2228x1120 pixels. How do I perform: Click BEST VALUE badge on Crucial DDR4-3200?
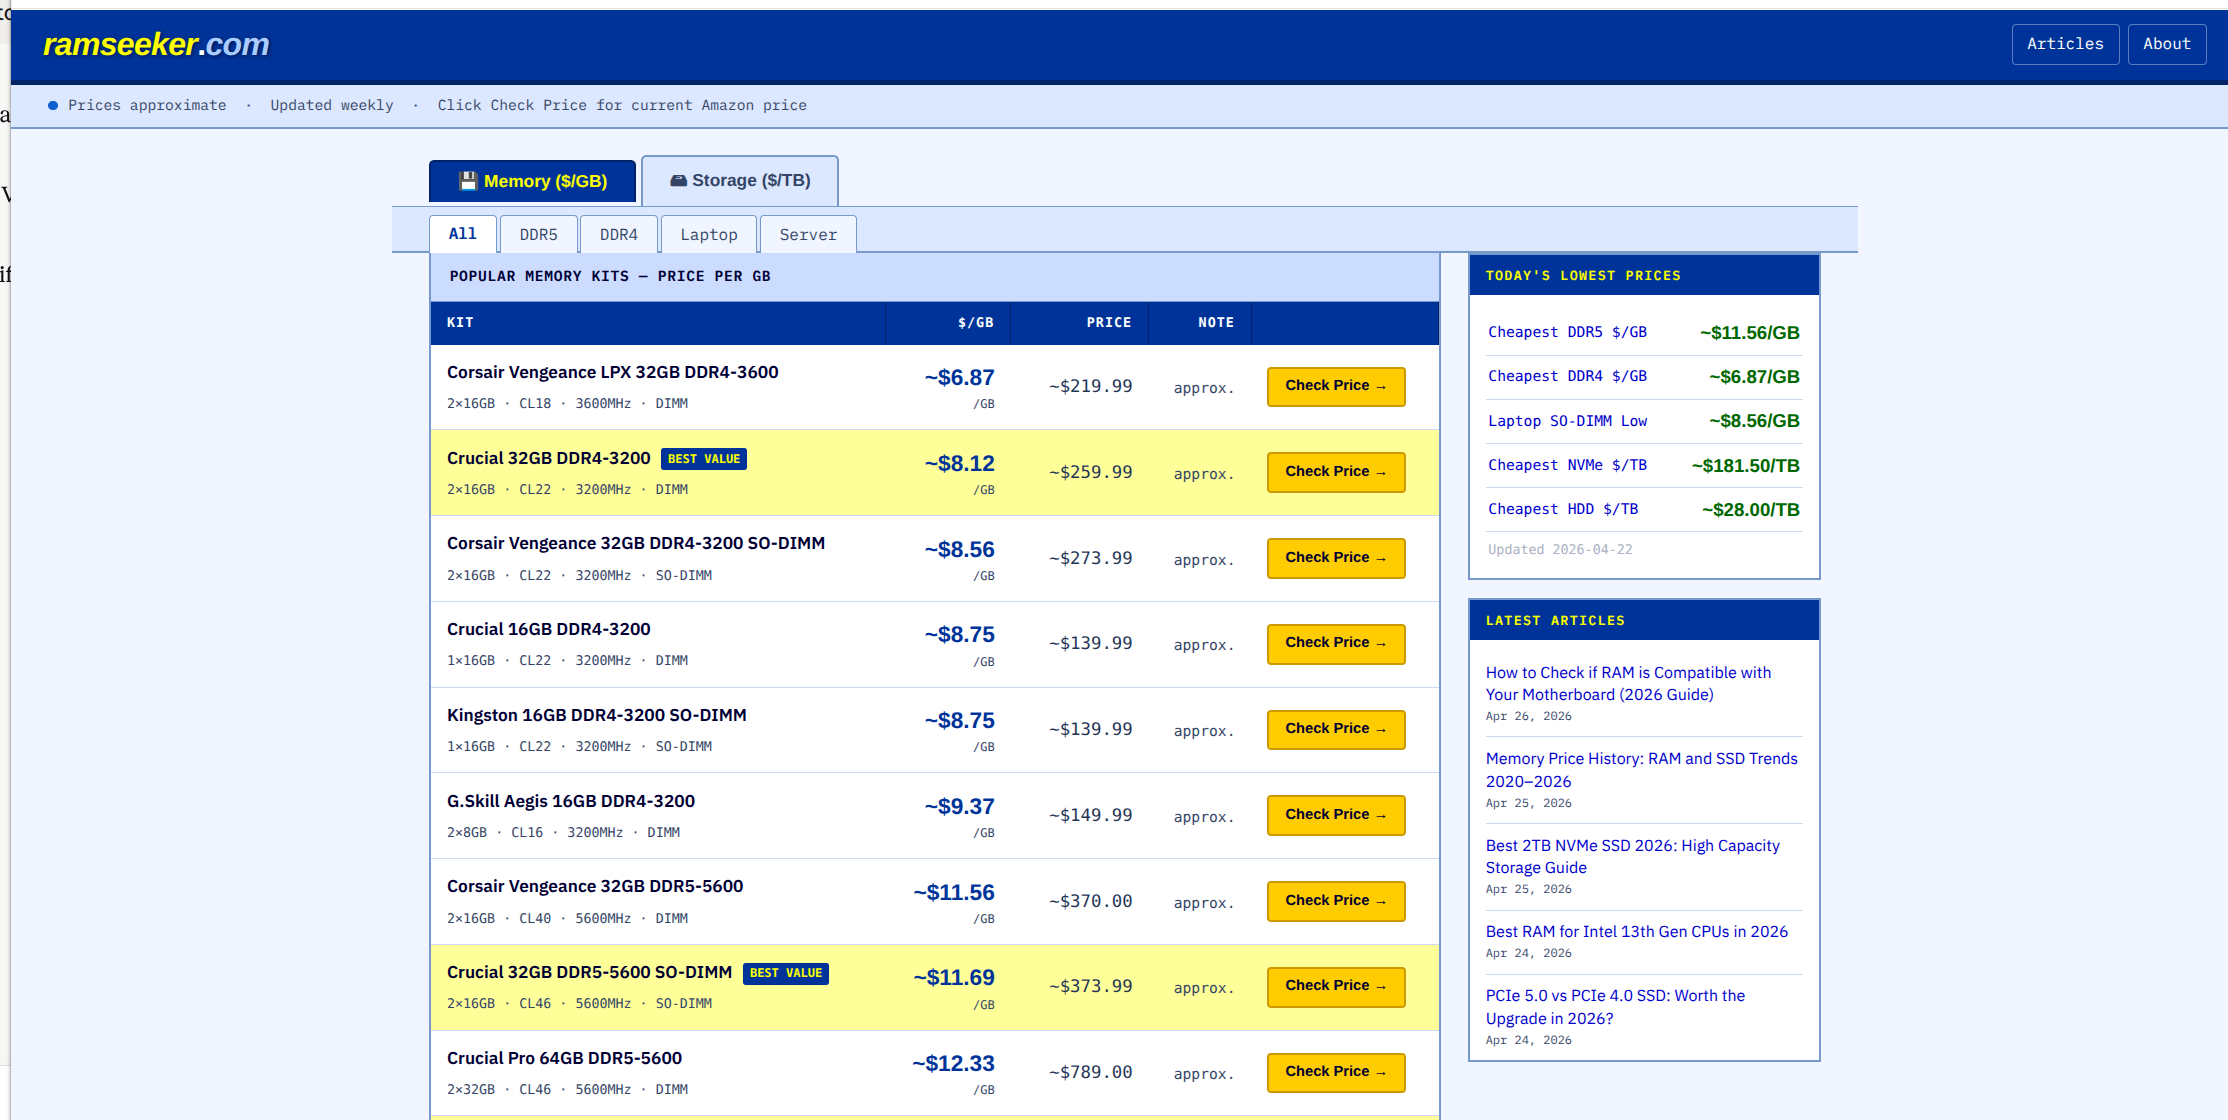point(704,459)
